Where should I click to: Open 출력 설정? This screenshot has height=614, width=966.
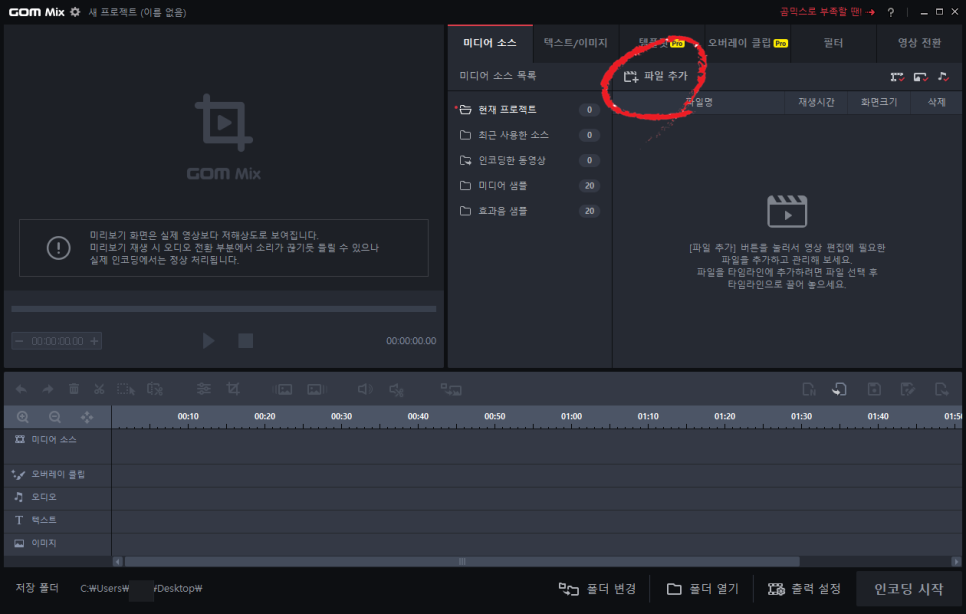click(x=803, y=589)
